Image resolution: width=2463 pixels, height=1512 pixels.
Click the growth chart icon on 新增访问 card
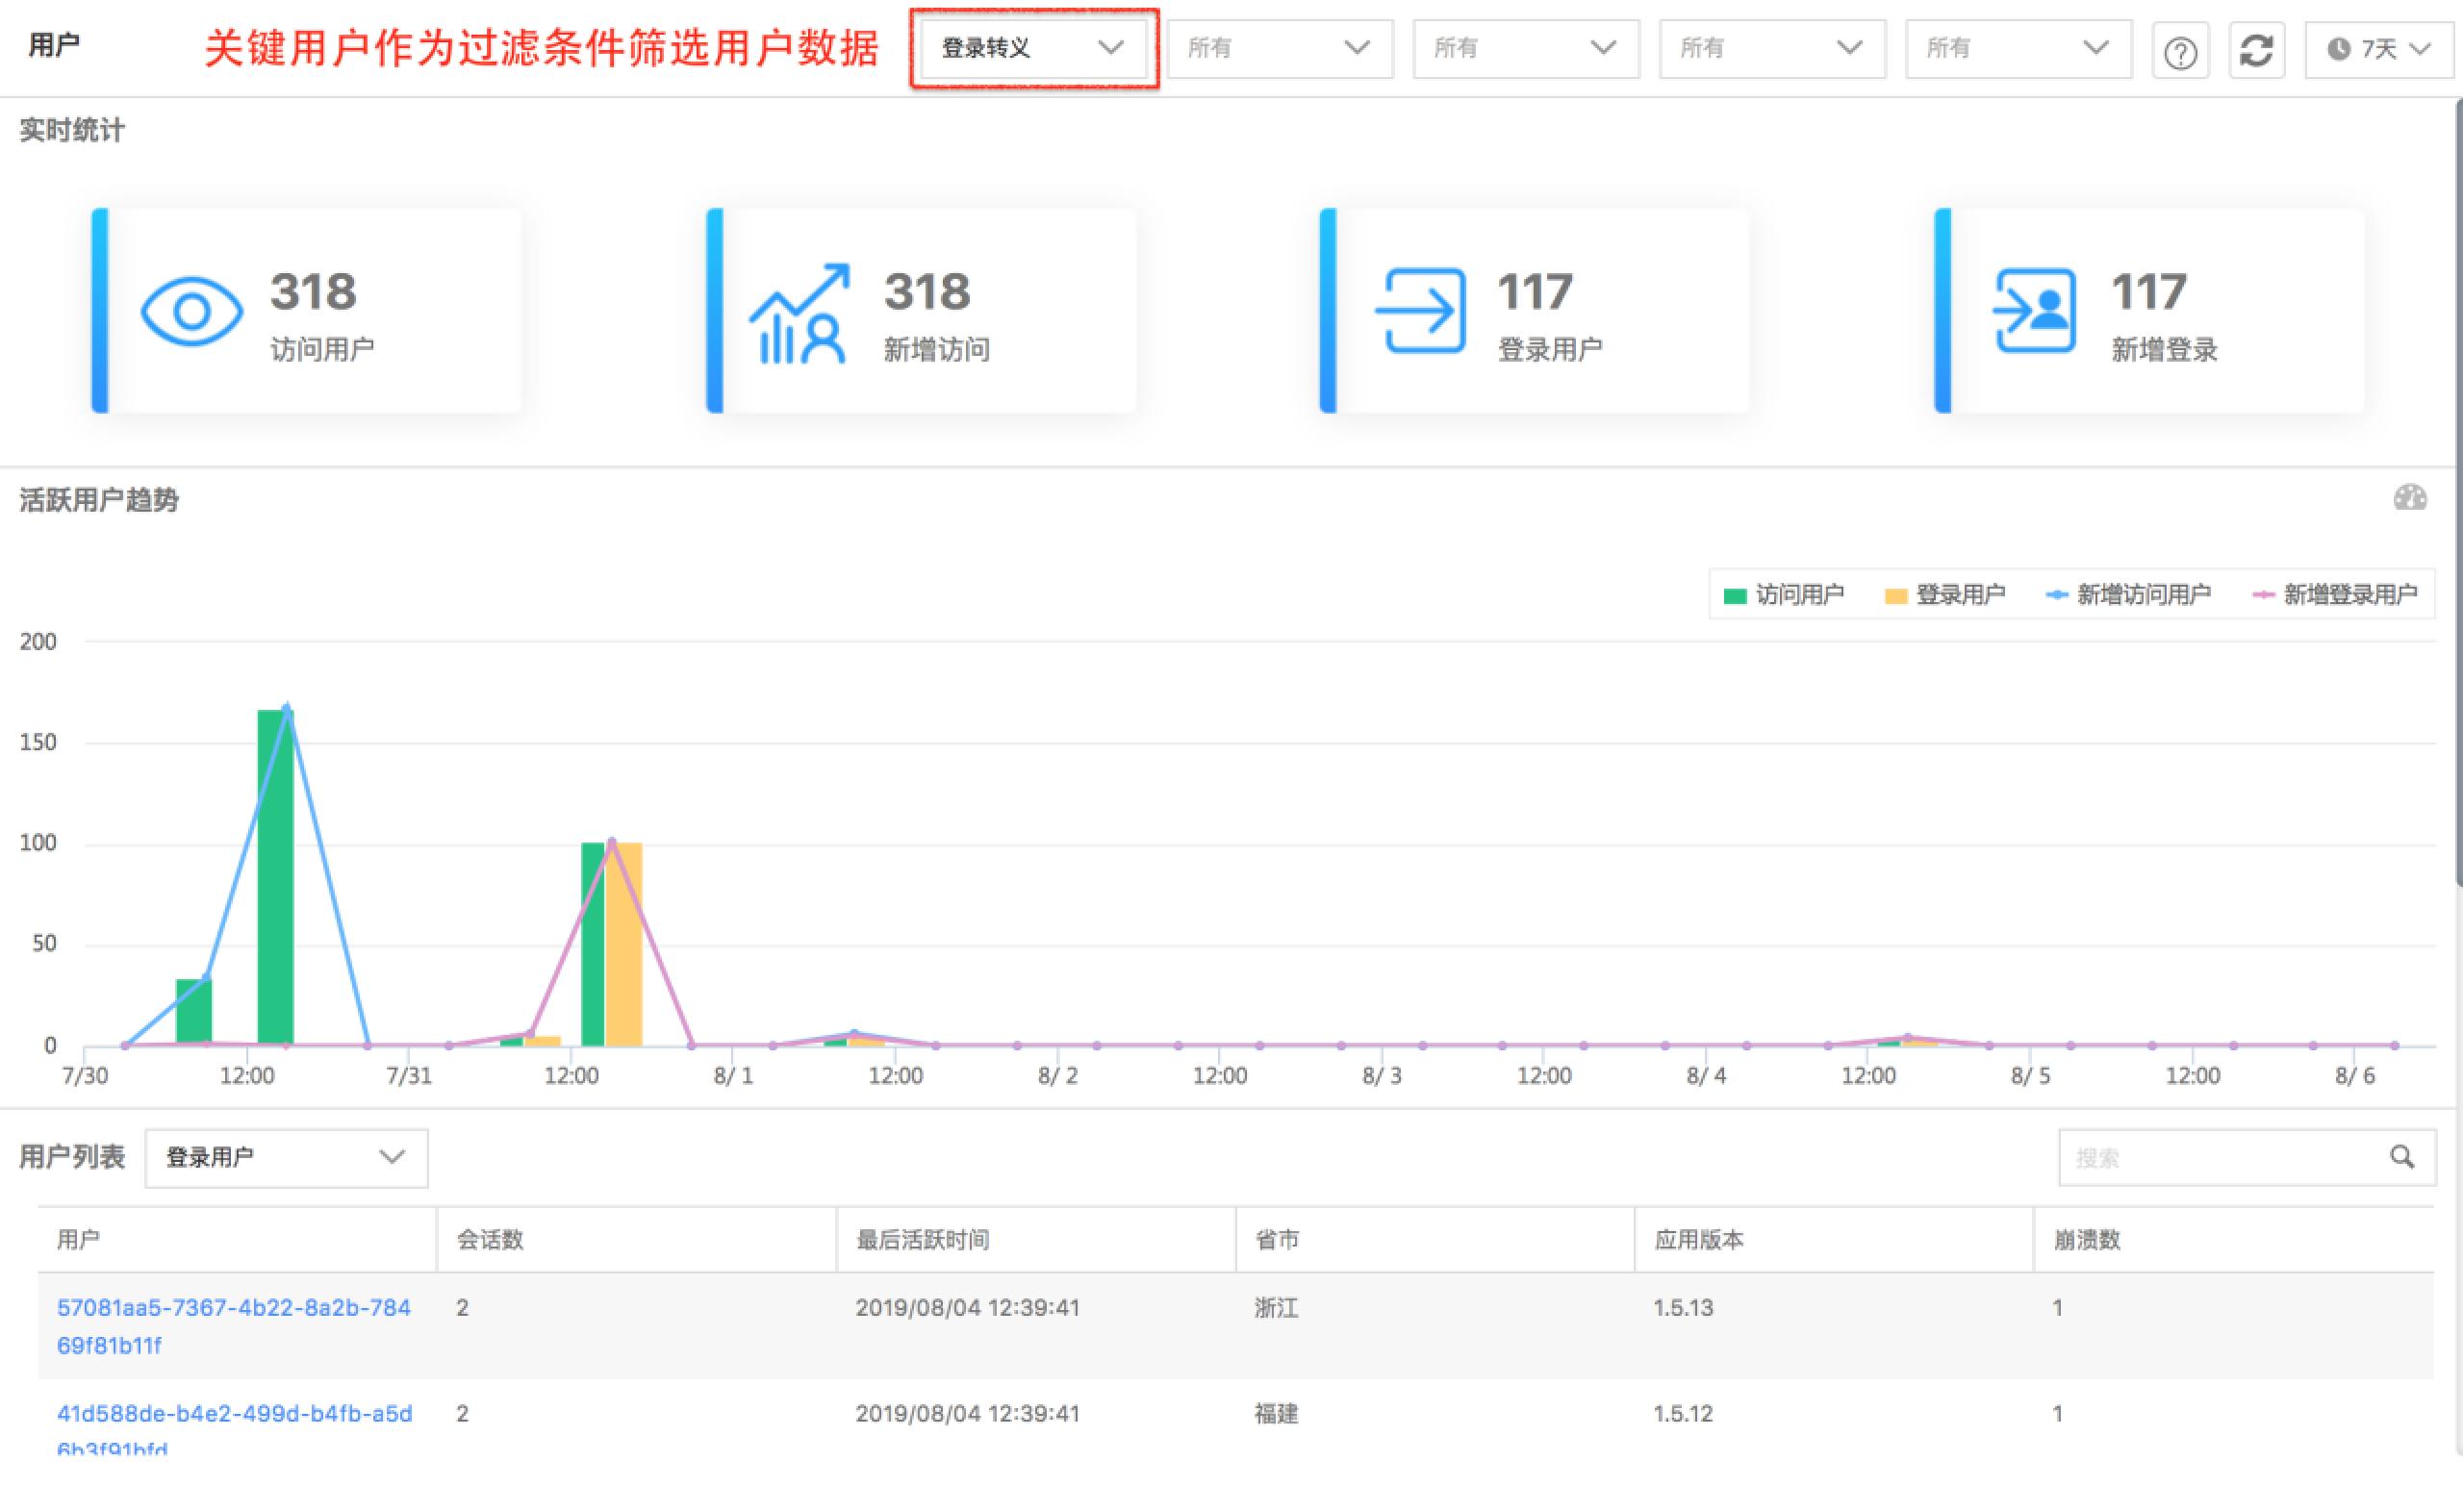point(799,313)
